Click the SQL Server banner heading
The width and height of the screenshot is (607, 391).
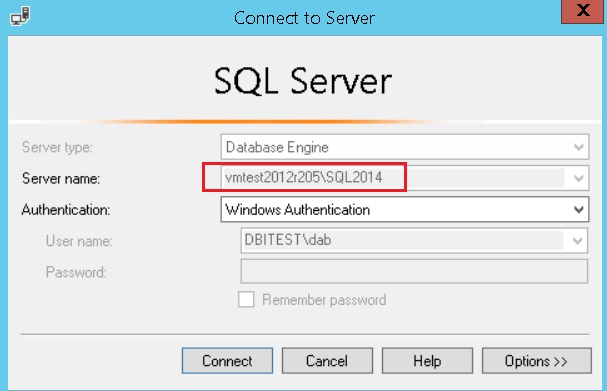point(303,81)
